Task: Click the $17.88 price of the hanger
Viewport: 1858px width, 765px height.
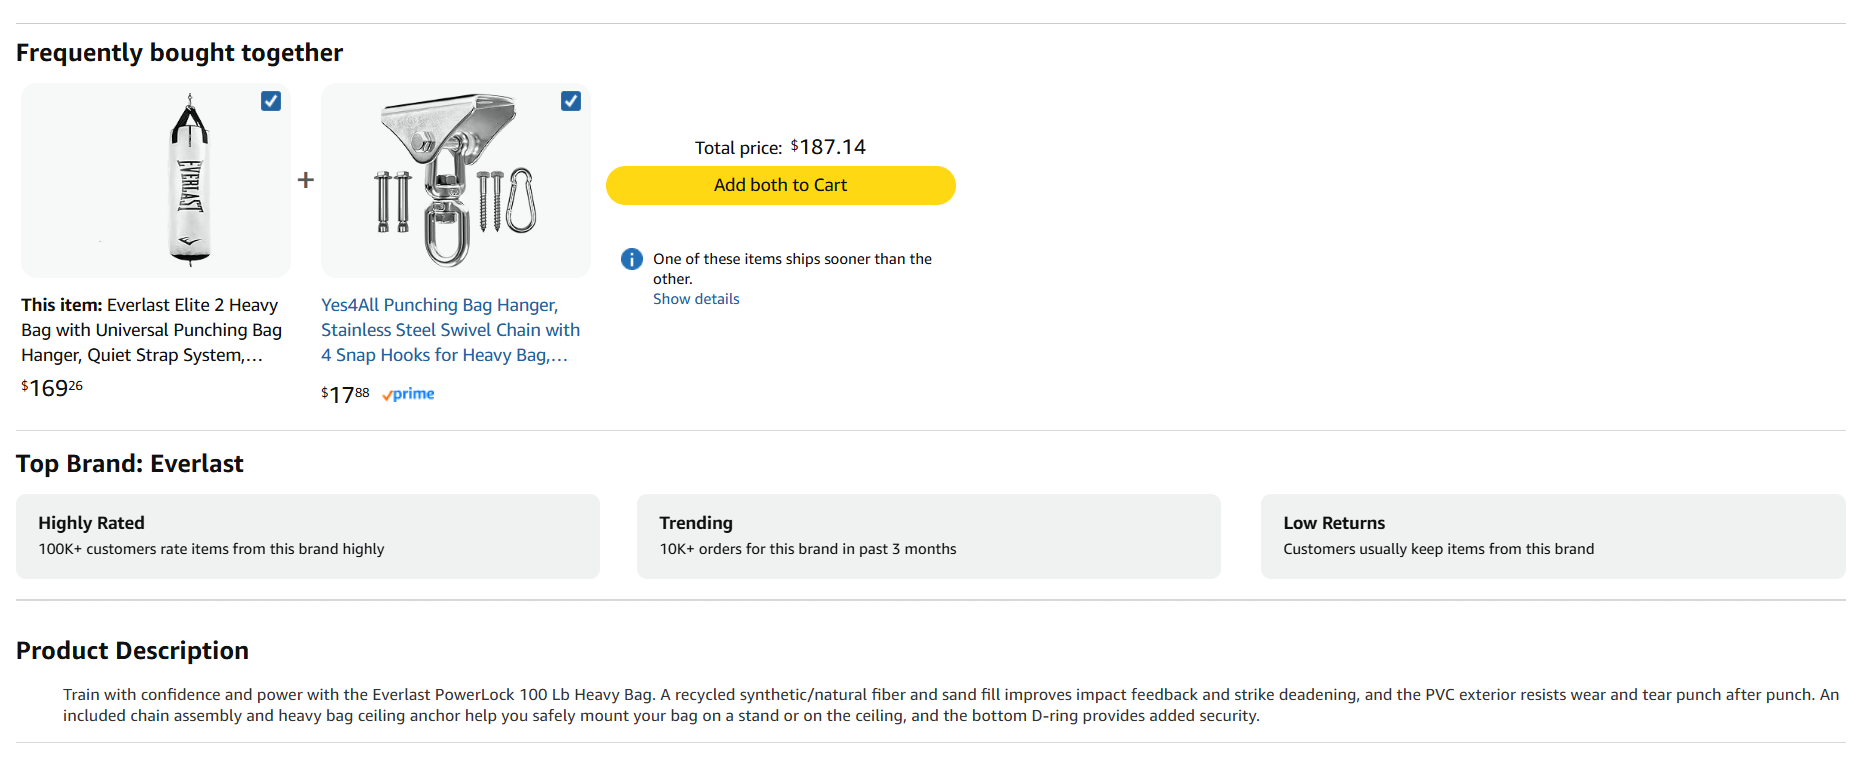Action: point(345,395)
